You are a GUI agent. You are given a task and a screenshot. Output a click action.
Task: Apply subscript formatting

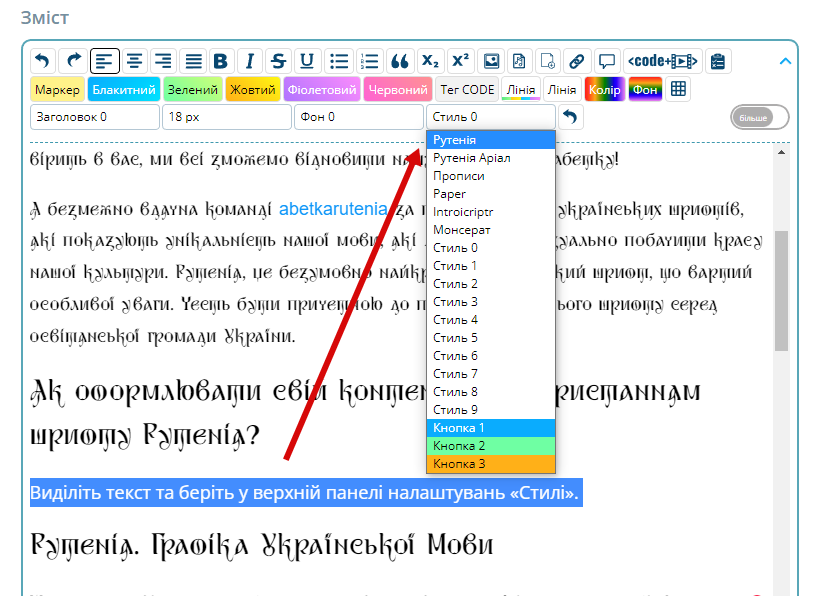point(430,61)
